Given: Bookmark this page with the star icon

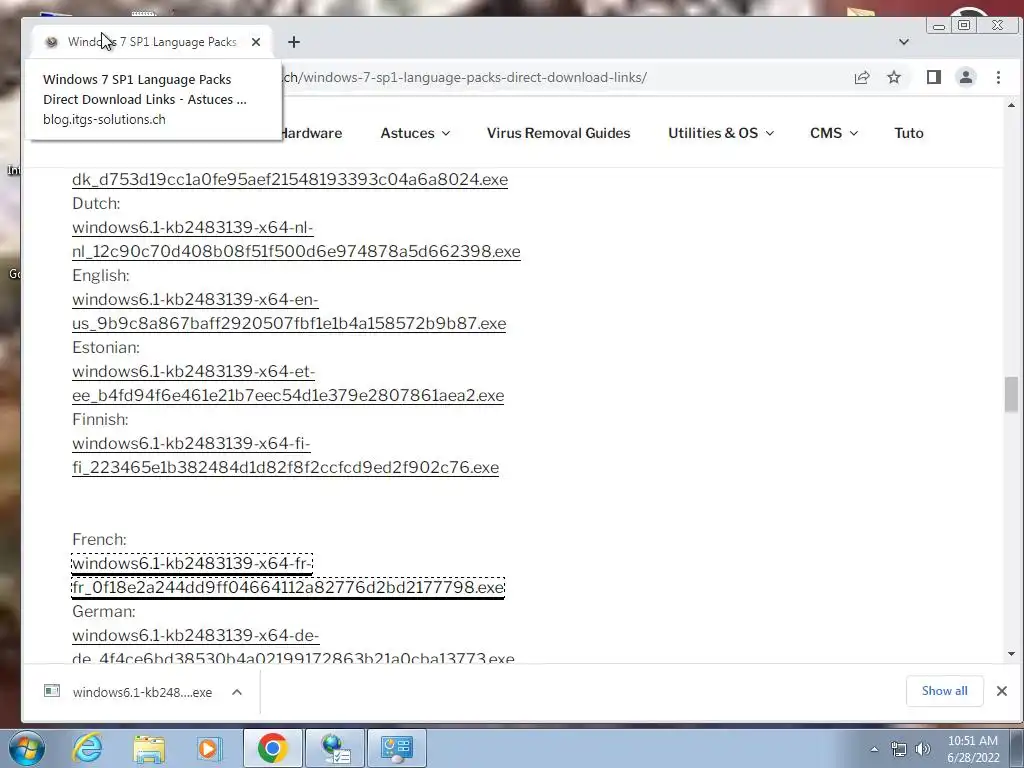Looking at the screenshot, I should pyautogui.click(x=894, y=77).
